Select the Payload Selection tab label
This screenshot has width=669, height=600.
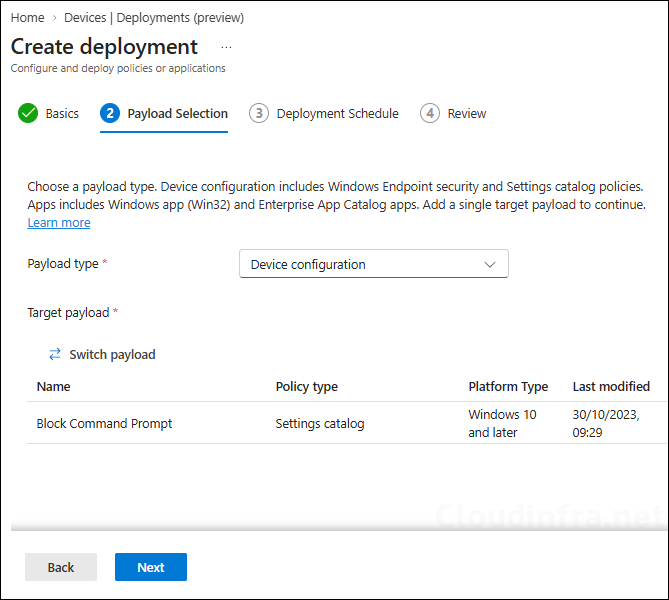coord(177,114)
